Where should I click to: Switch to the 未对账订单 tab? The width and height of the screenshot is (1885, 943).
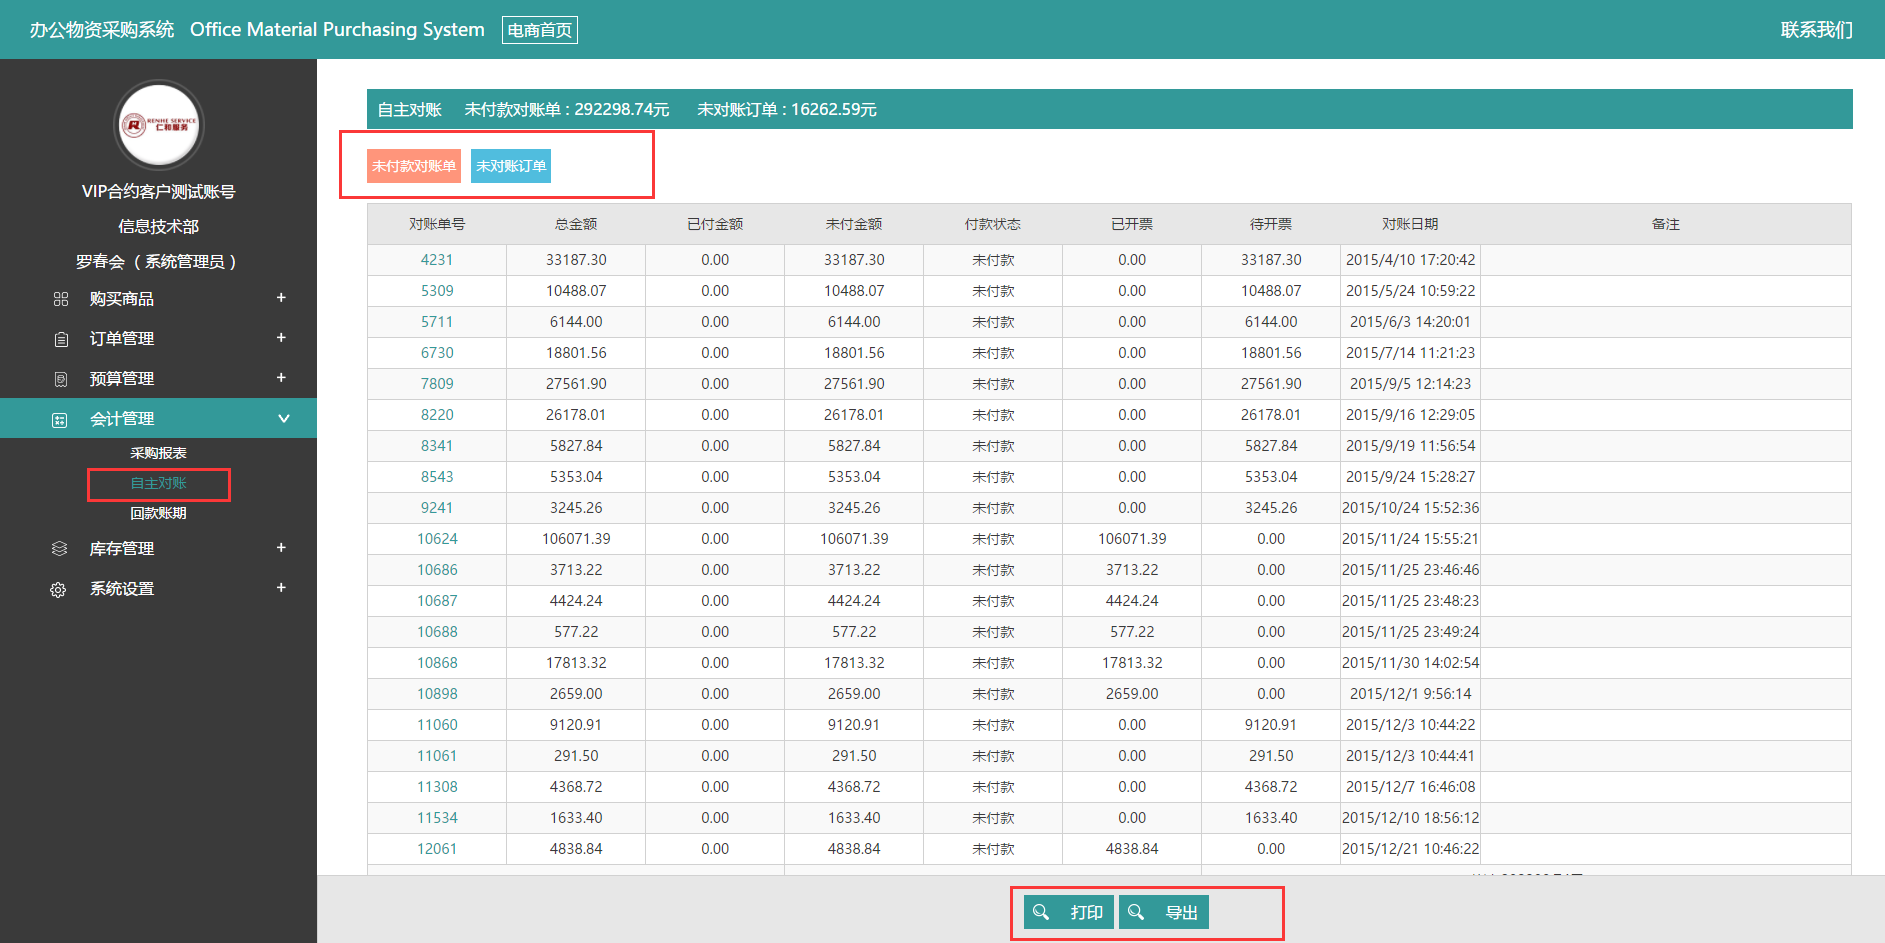(511, 166)
